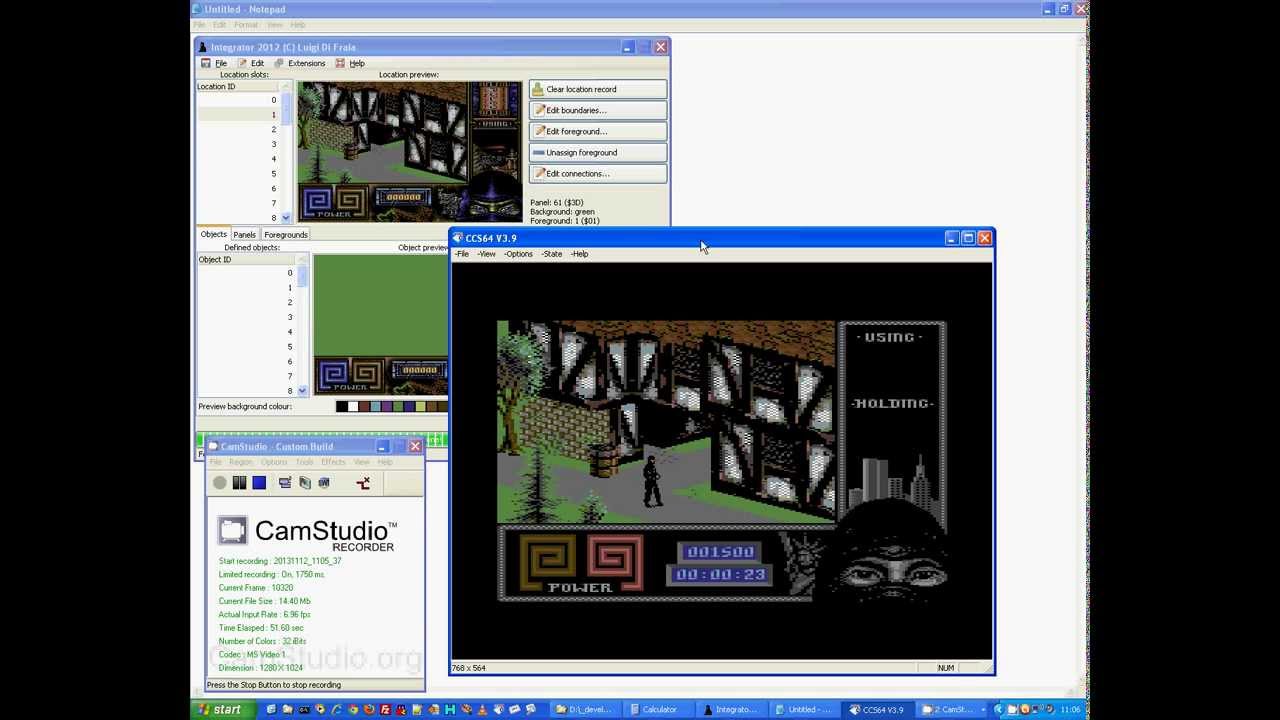The image size is (1280, 720).
Task: Click the File menu icon in Integrator
Action: (x=206, y=63)
